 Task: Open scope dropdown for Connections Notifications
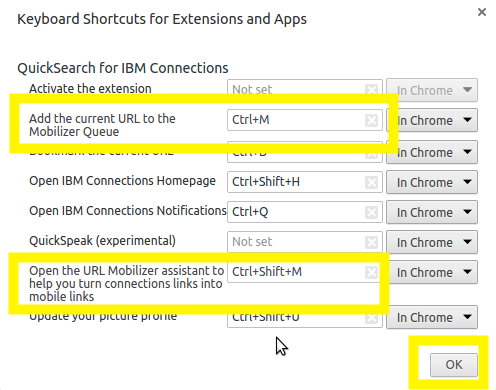pos(432,212)
